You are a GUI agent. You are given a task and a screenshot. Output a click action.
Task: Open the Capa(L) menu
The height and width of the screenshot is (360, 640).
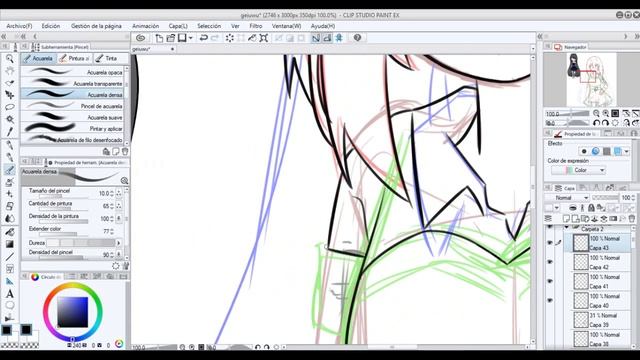[x=178, y=26]
